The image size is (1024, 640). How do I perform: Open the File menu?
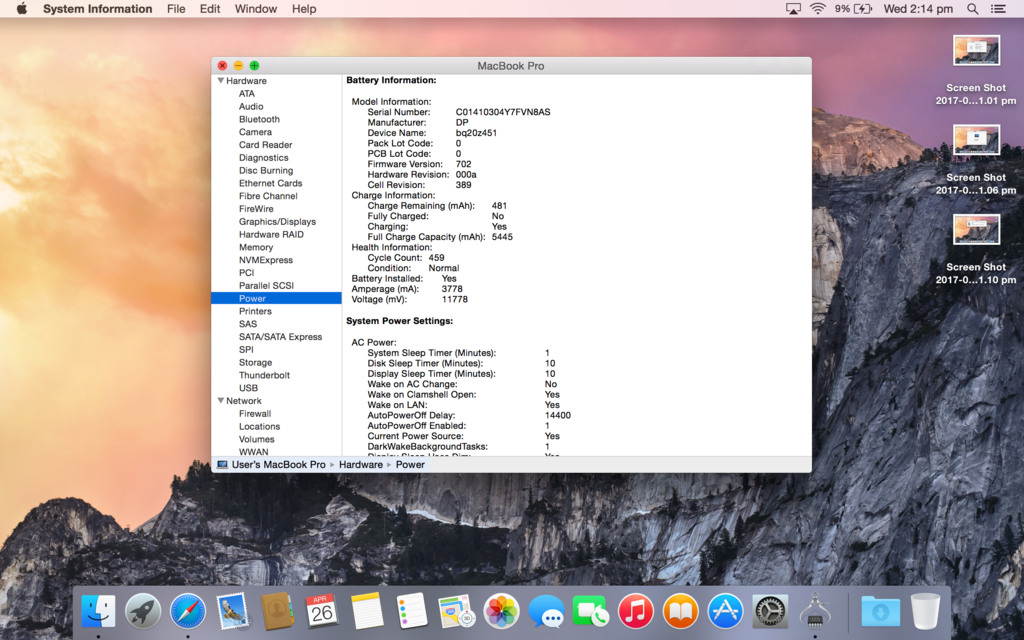click(x=176, y=8)
